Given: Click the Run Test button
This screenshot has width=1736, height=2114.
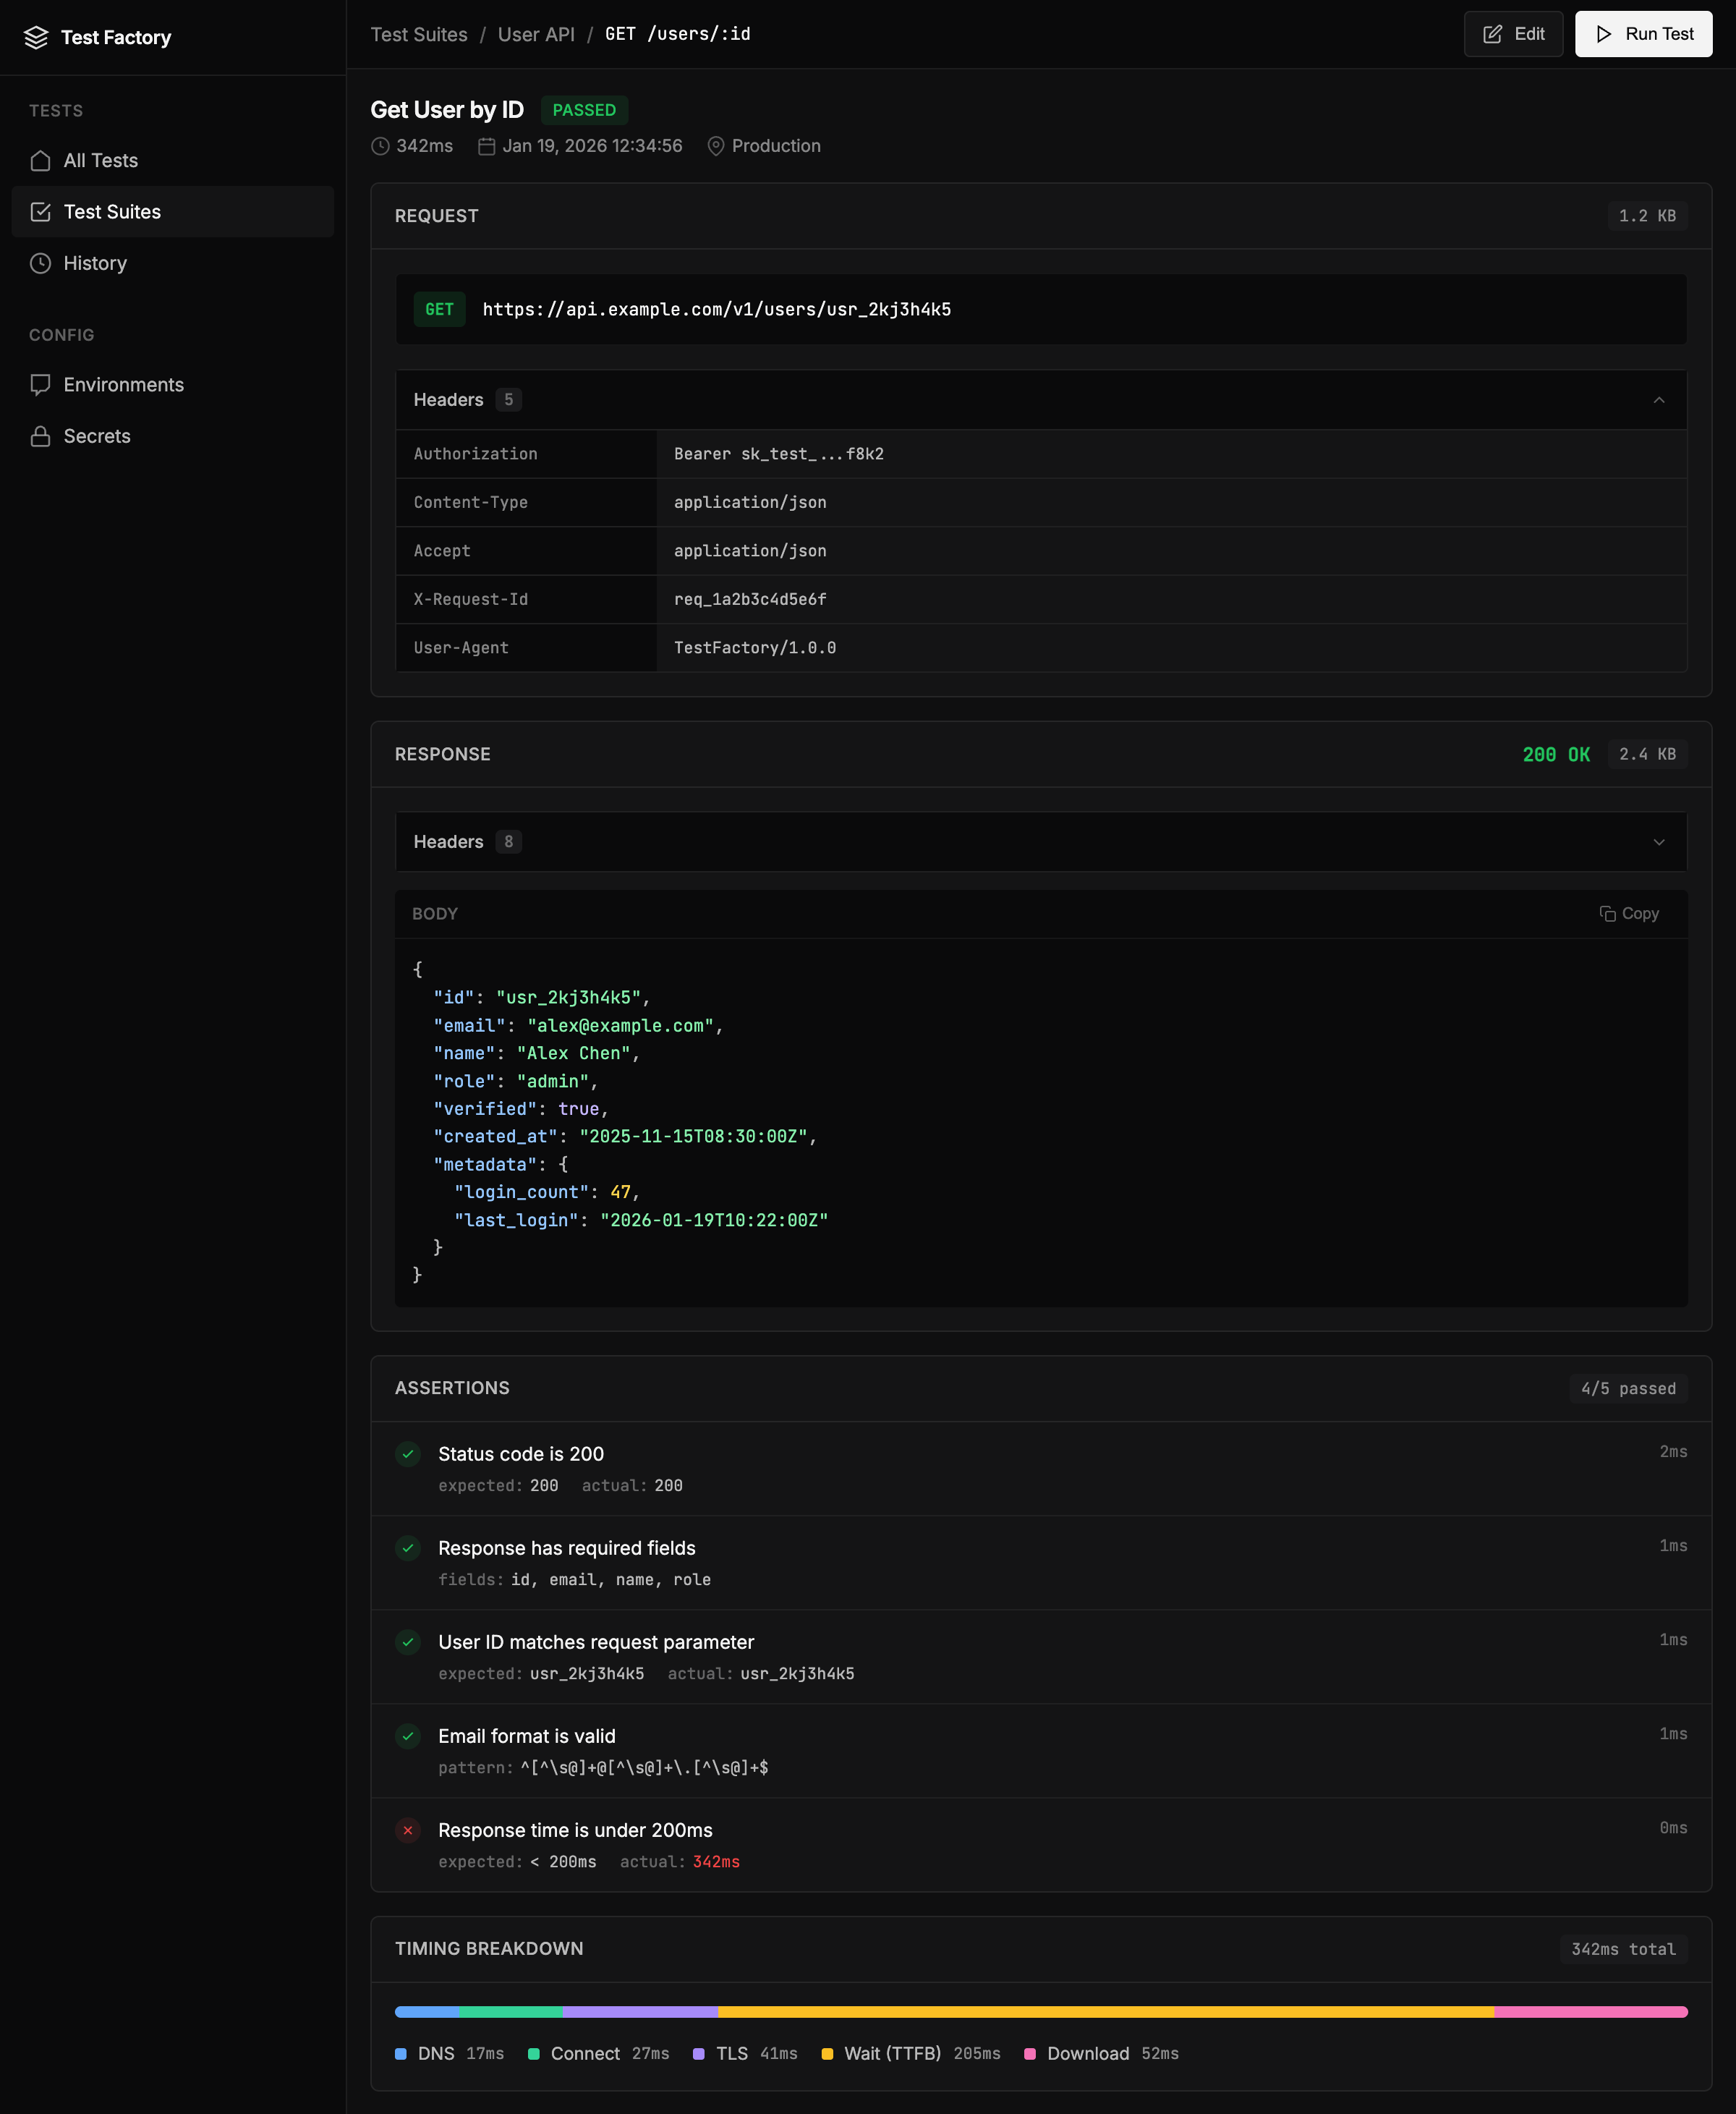Looking at the screenshot, I should pyautogui.click(x=1643, y=33).
